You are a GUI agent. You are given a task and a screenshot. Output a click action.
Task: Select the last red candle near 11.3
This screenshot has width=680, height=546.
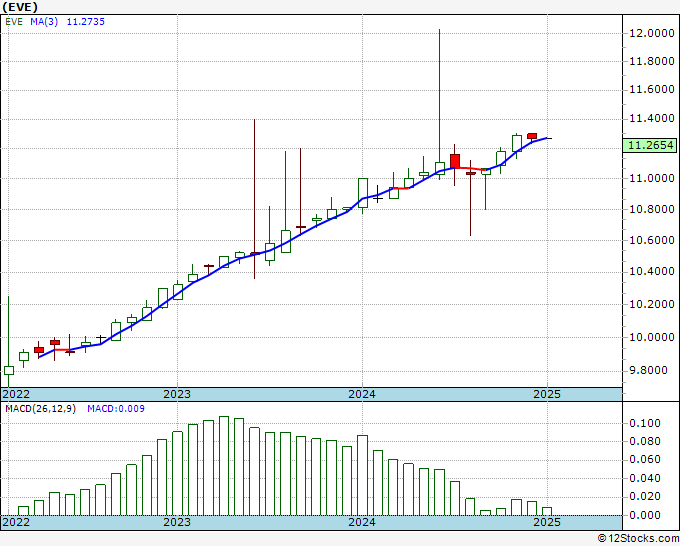click(532, 135)
